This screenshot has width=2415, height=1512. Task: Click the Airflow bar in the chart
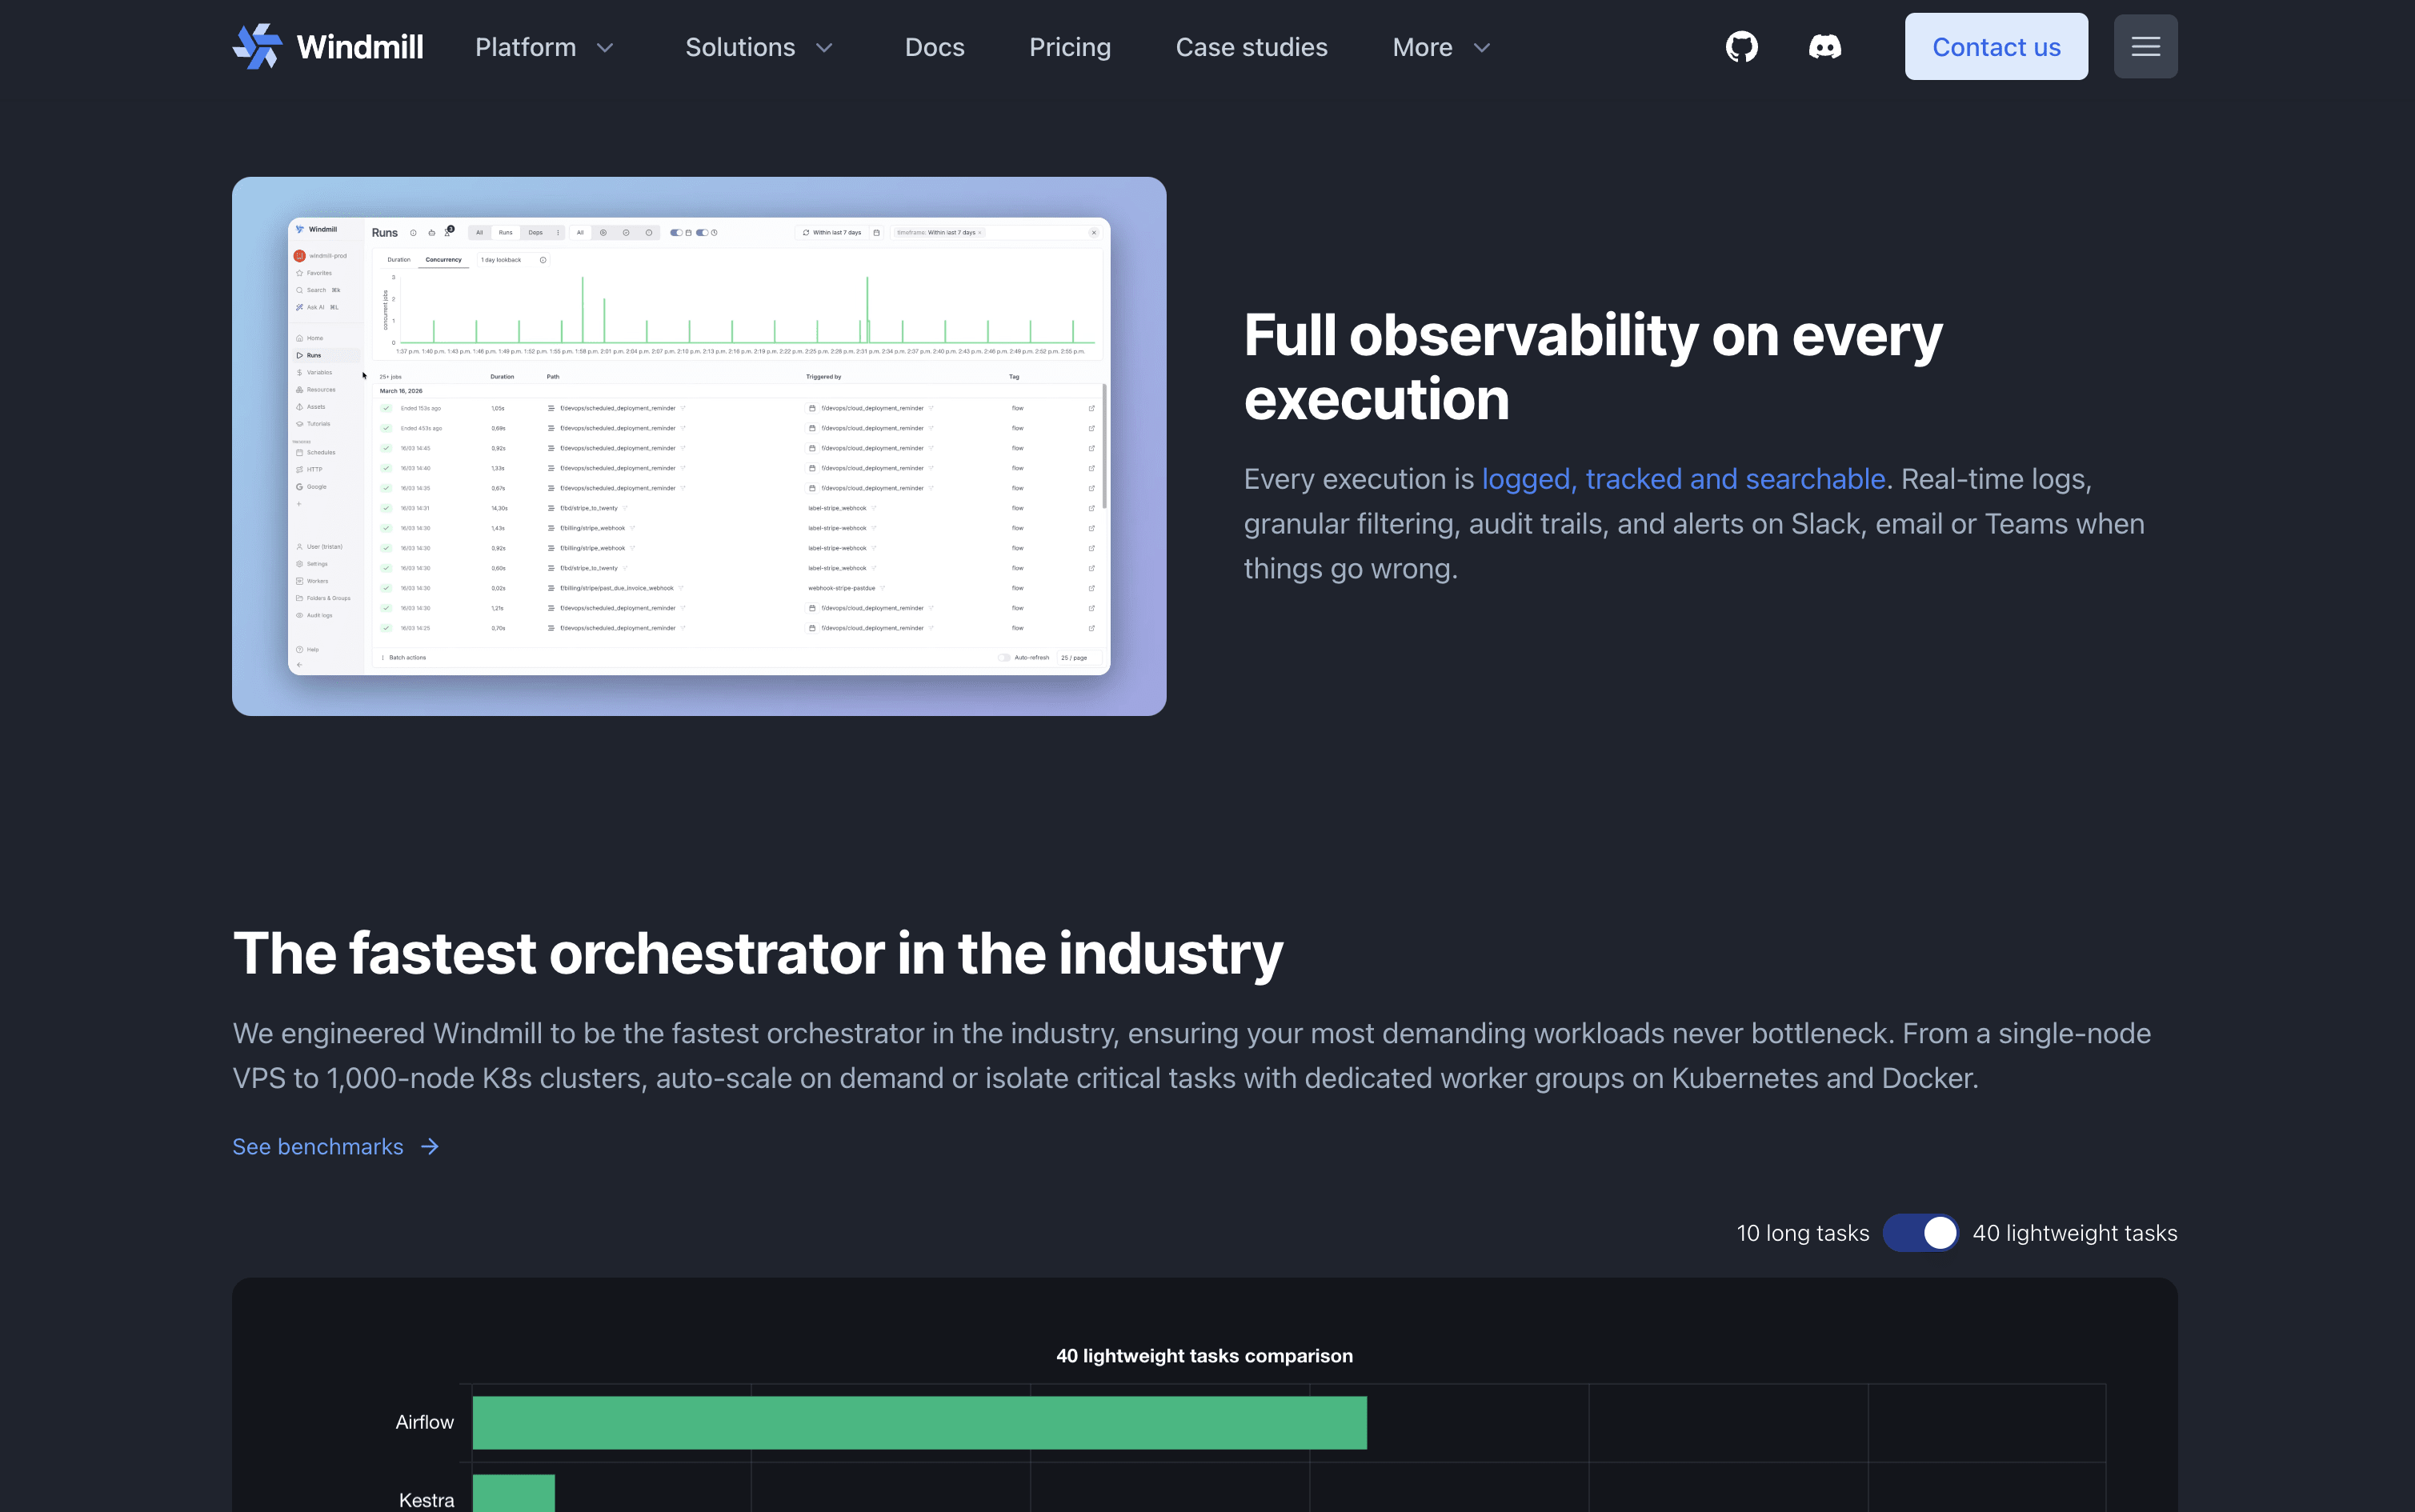pos(919,1422)
